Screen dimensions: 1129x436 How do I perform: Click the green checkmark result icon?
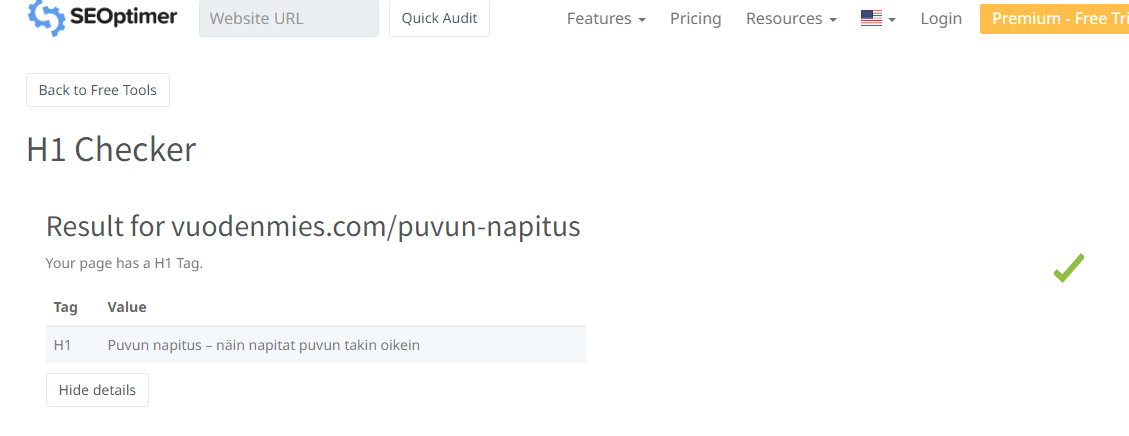coord(1069,268)
